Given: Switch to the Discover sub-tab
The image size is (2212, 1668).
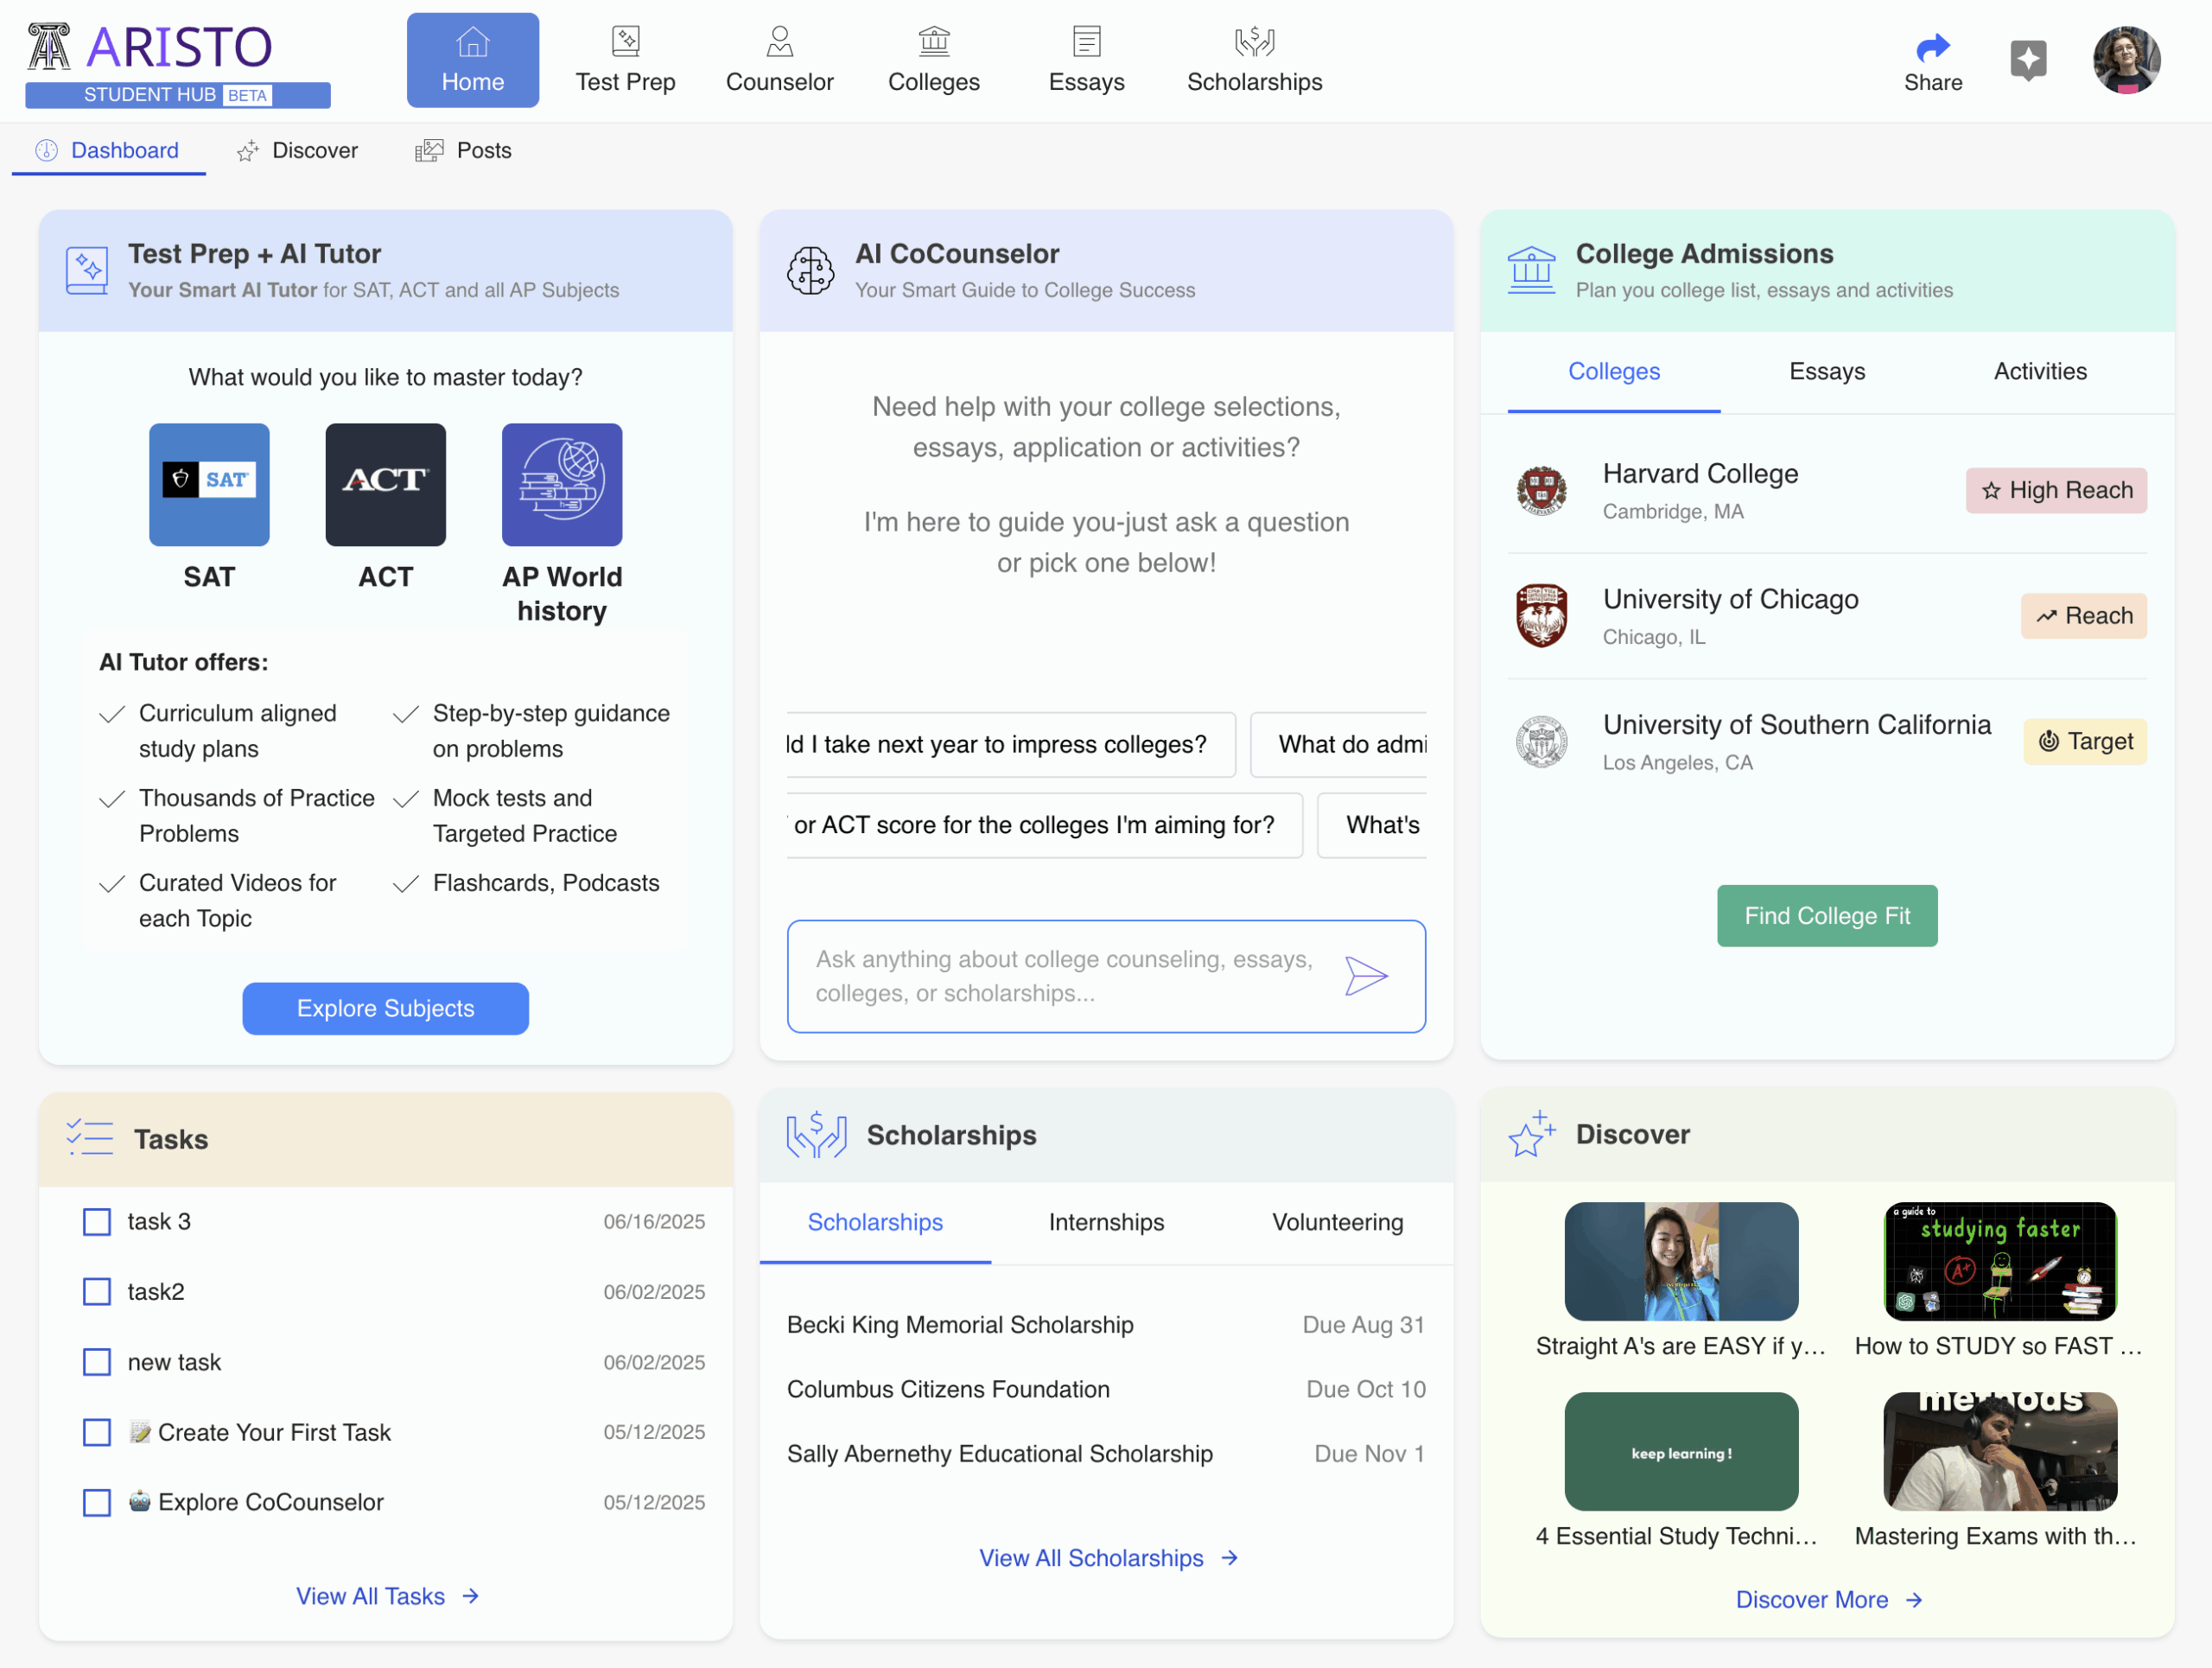Looking at the screenshot, I should (x=298, y=150).
